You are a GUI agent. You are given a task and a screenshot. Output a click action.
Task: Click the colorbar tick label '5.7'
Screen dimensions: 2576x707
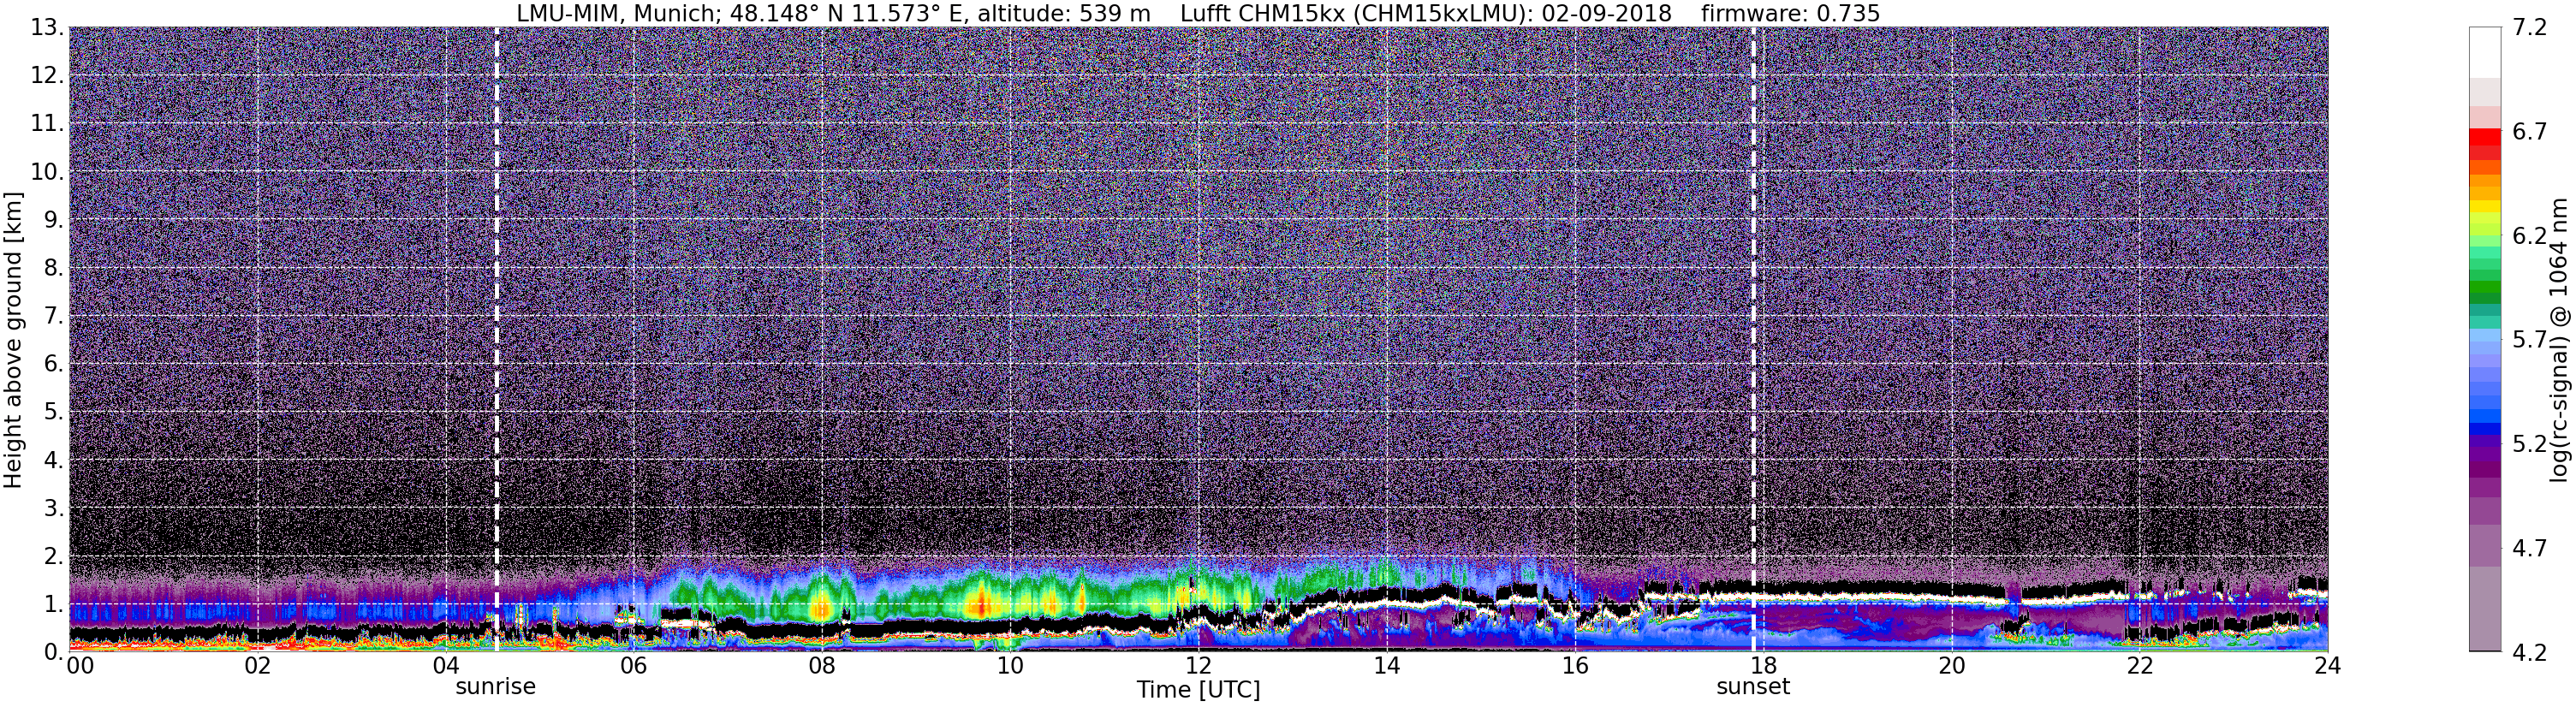coord(2529,340)
